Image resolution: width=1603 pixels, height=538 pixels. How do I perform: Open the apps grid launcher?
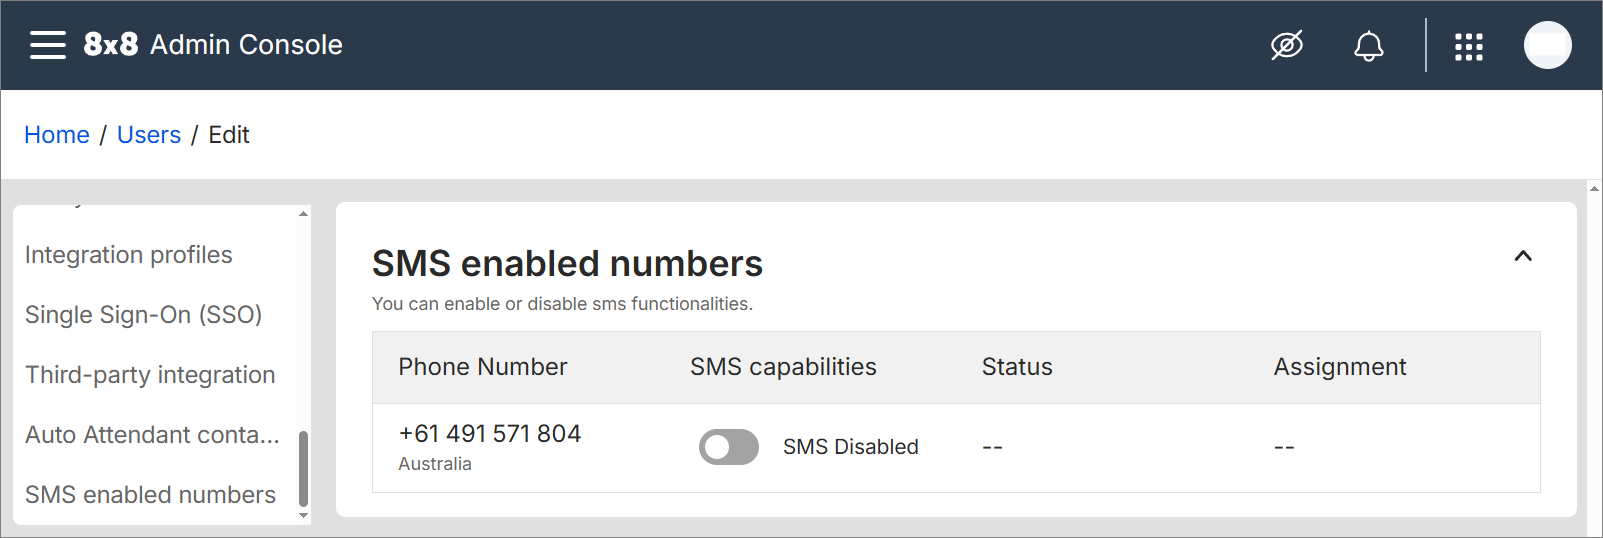pos(1468,46)
